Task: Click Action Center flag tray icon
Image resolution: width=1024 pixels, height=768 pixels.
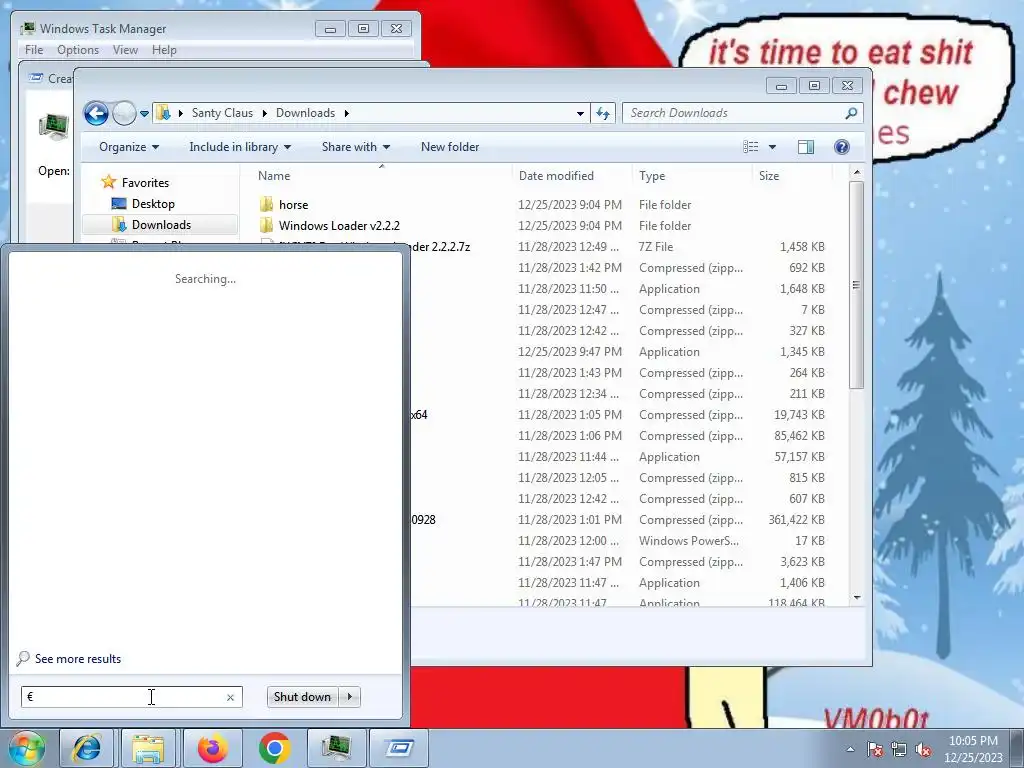Action: click(875, 749)
